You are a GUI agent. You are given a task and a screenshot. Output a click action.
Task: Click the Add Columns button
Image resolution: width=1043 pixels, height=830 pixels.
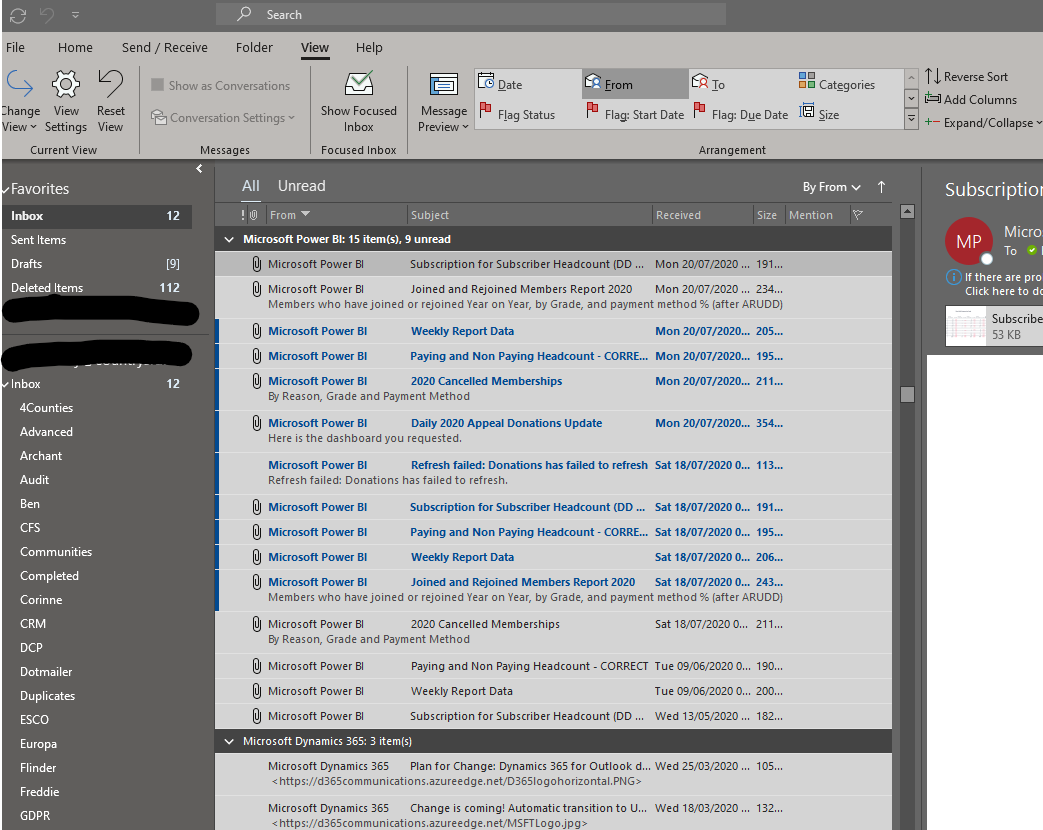[971, 100]
